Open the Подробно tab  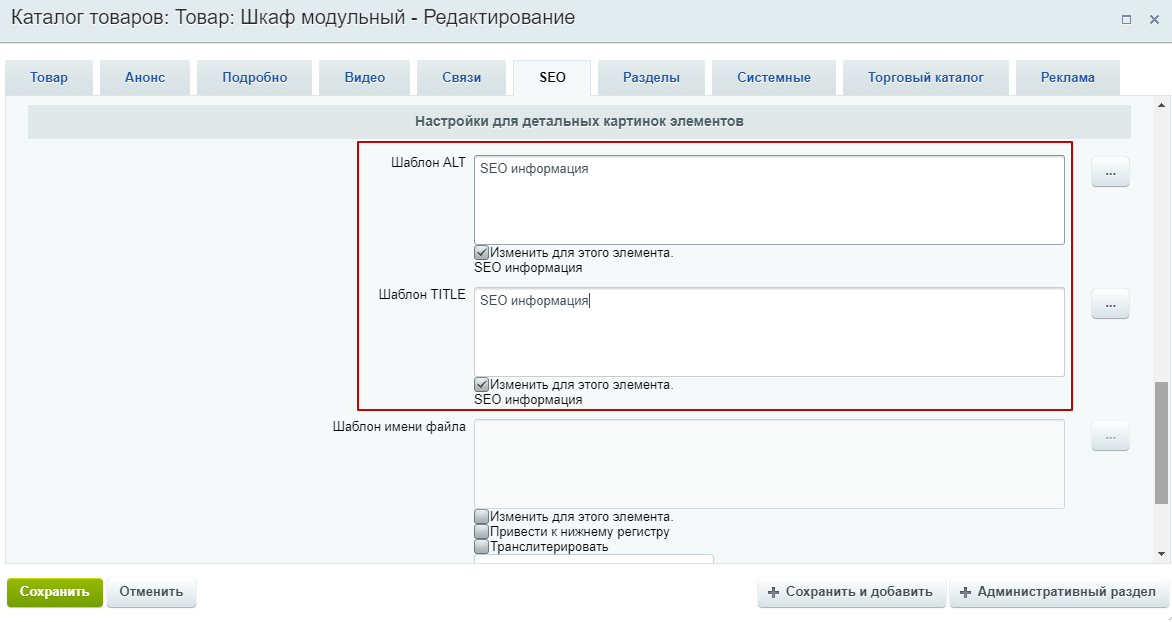255,78
